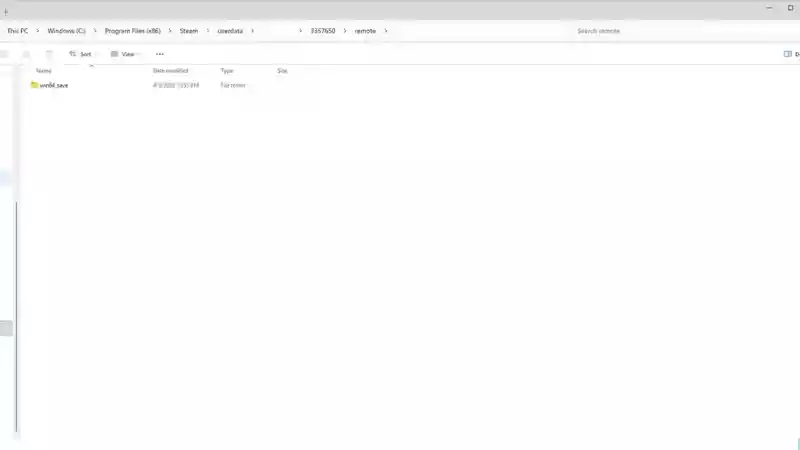
Task: Go to Windows (C:) breadcrumb
Action: 66,31
